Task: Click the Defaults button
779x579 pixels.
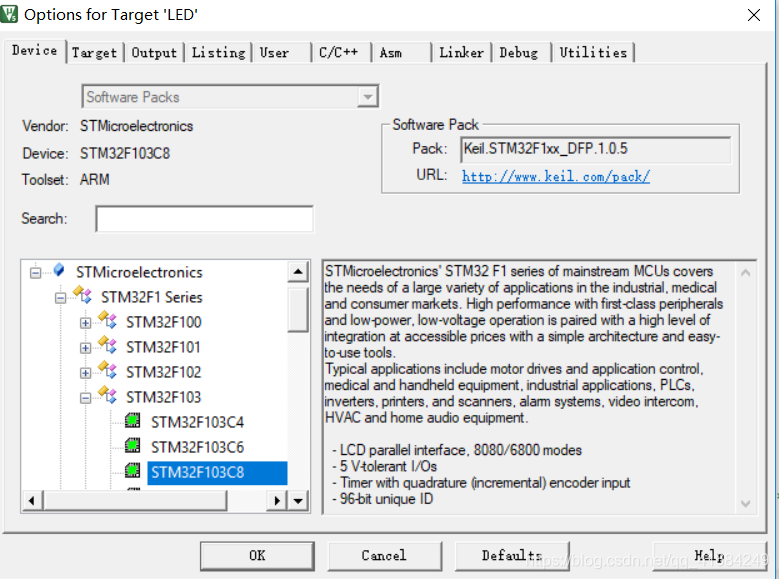Action: pos(512,556)
